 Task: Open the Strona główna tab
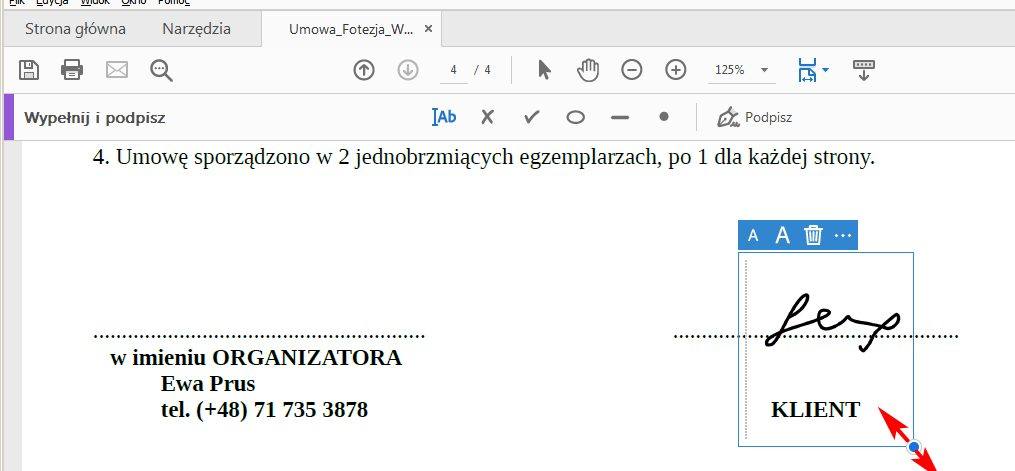(x=69, y=29)
